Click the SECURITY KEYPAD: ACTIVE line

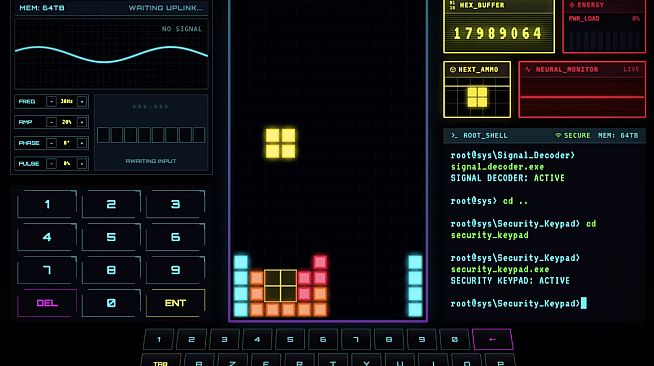click(510, 281)
